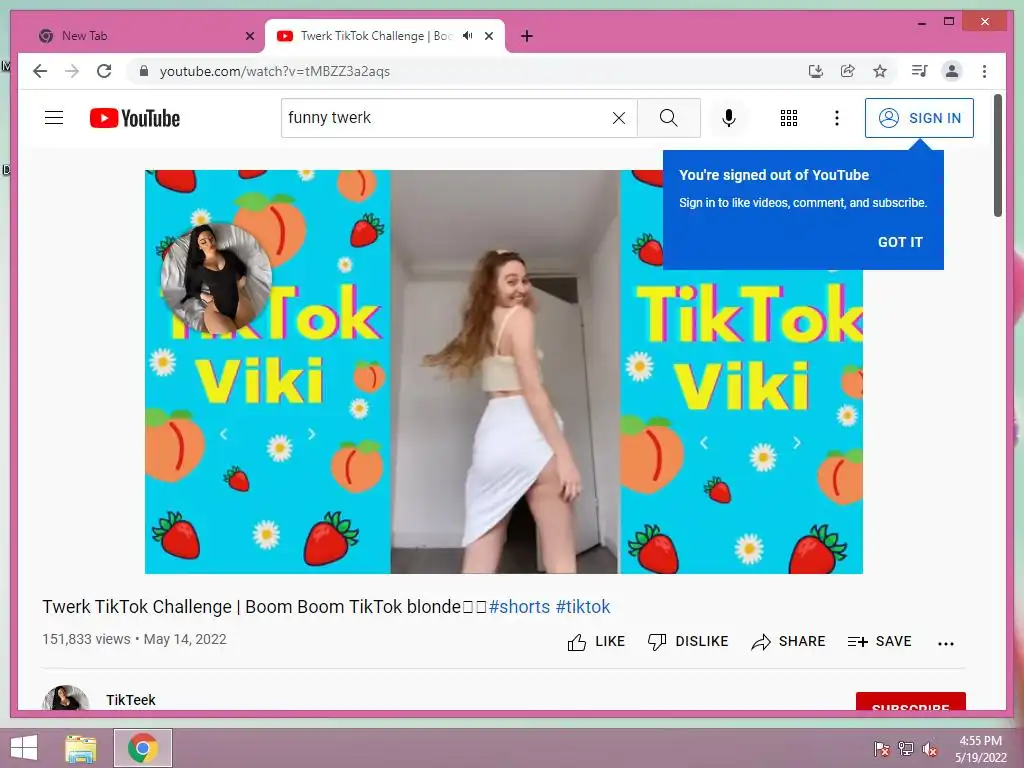Image resolution: width=1024 pixels, height=768 pixels.
Task: Click the SIGN IN button
Action: tap(919, 118)
